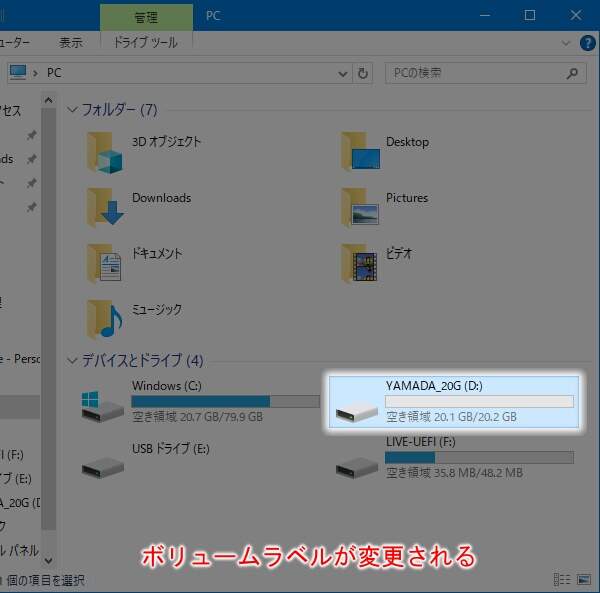Viewport: 600px width, 593px height.
Task: Select the LIVE-UEFI (F:) drive icon
Action: [x=357, y=468]
